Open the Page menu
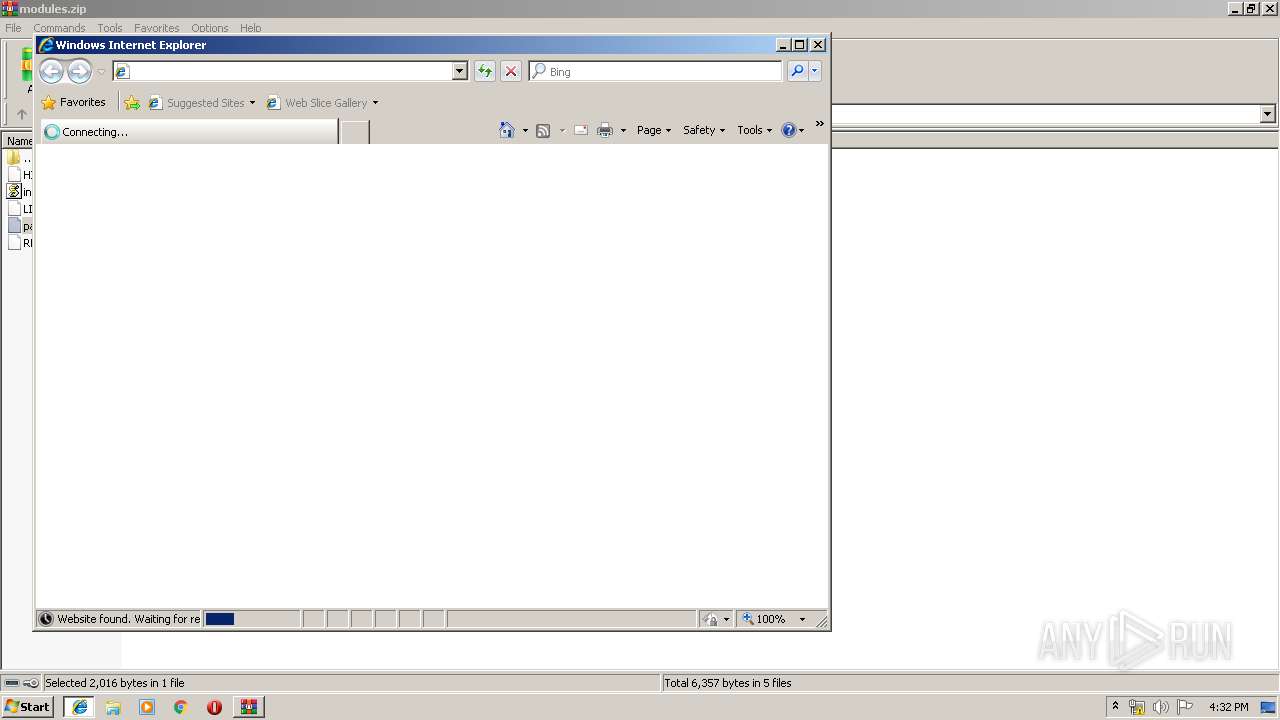The height and width of the screenshot is (720, 1280). 654,130
